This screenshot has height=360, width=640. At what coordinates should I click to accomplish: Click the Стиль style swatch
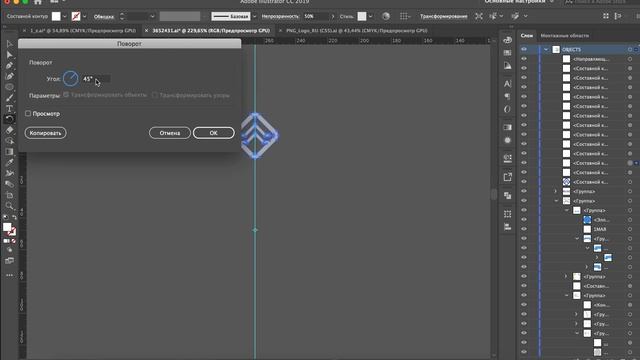[362, 16]
